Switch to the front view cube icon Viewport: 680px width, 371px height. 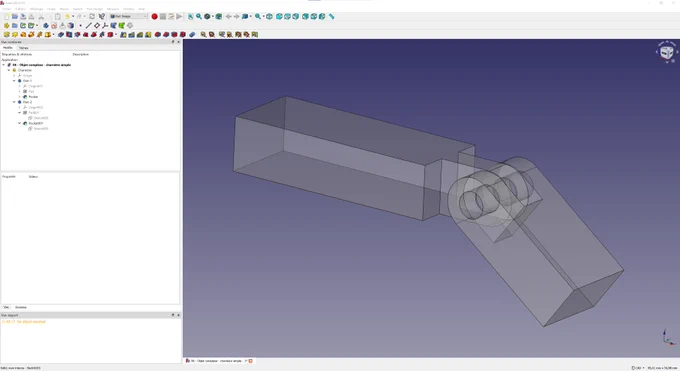pos(279,16)
